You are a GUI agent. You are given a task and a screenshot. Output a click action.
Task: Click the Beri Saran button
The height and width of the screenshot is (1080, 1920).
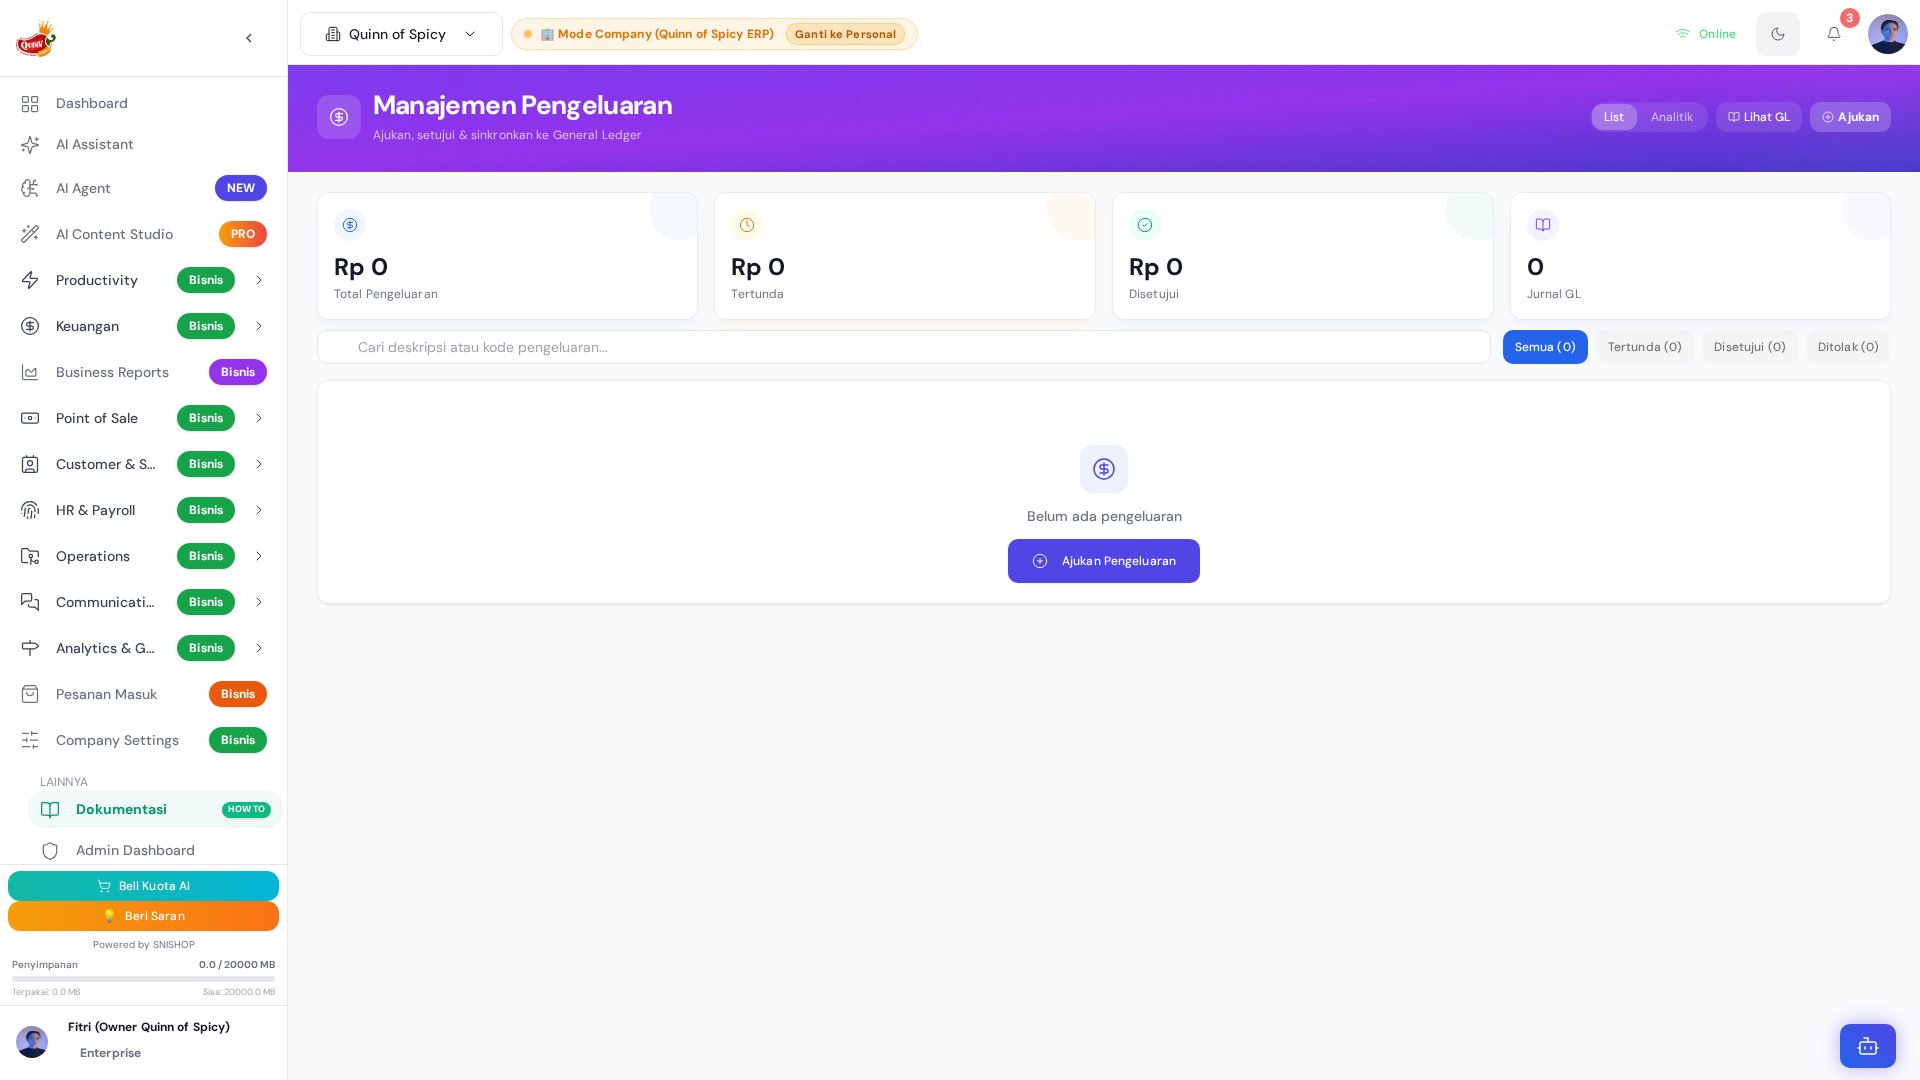(x=143, y=916)
